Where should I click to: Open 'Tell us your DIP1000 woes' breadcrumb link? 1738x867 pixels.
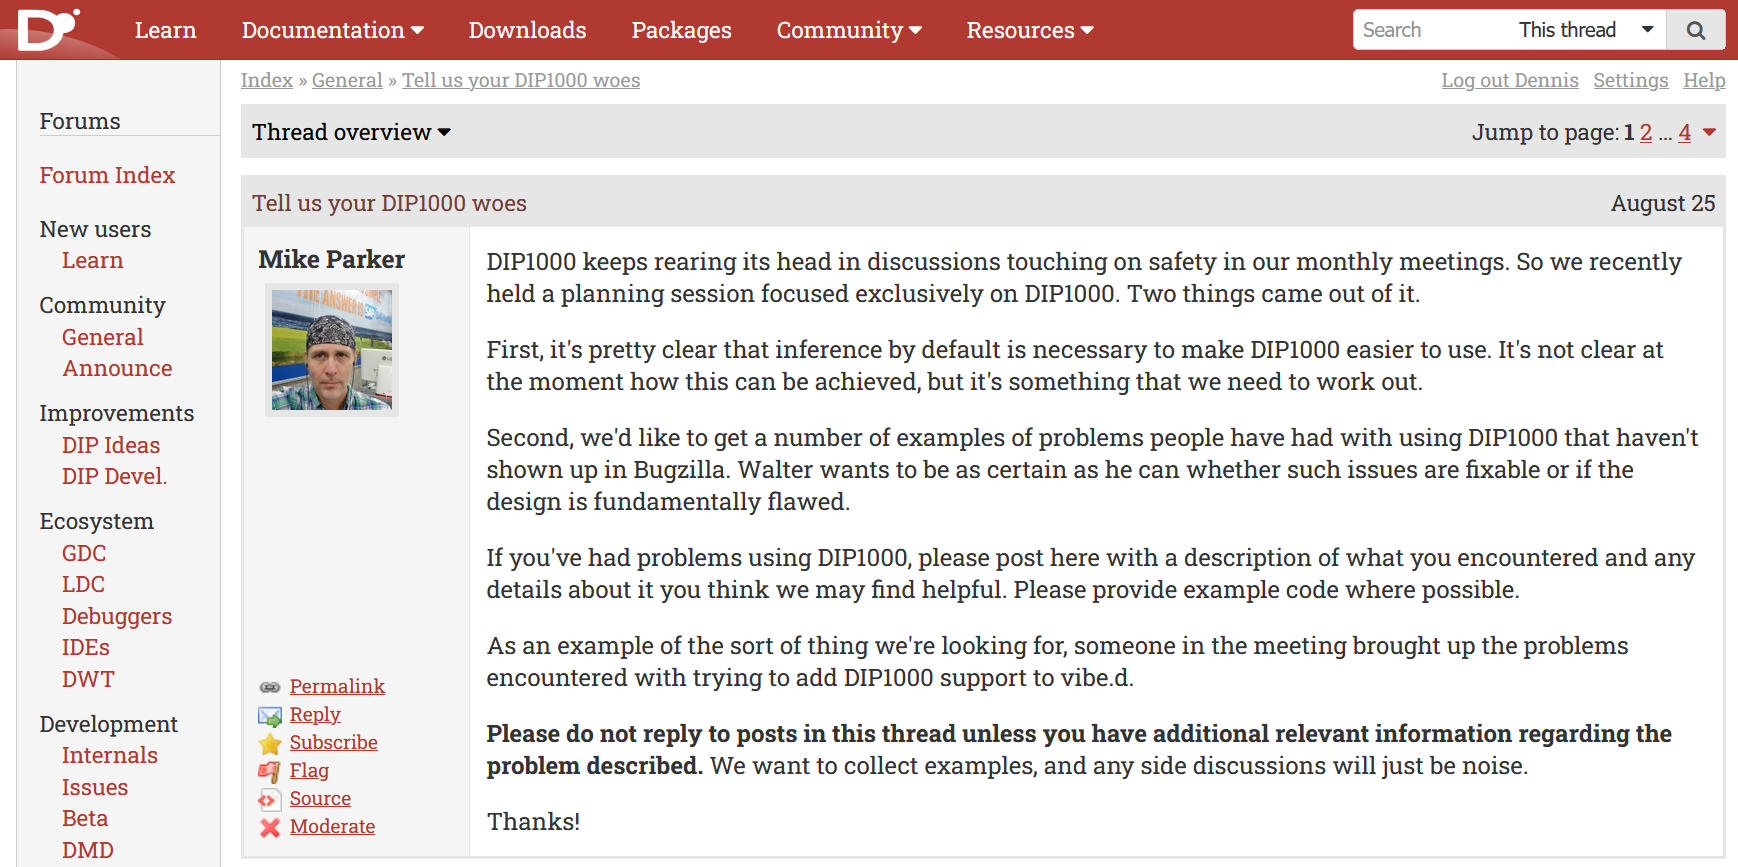click(x=521, y=80)
